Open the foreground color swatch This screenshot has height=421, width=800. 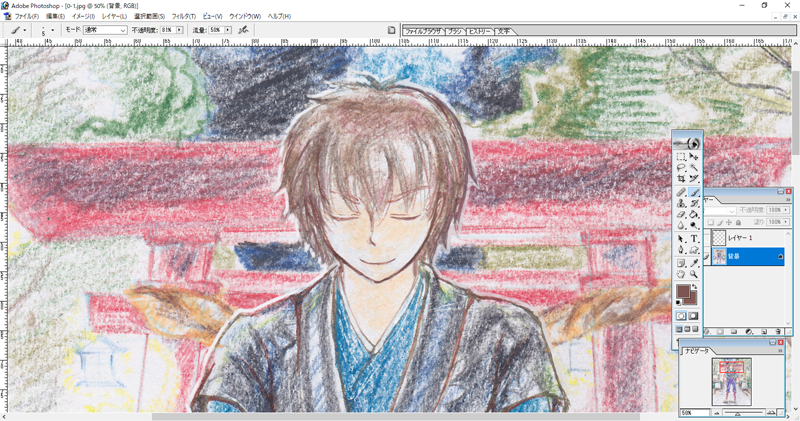[x=683, y=292]
